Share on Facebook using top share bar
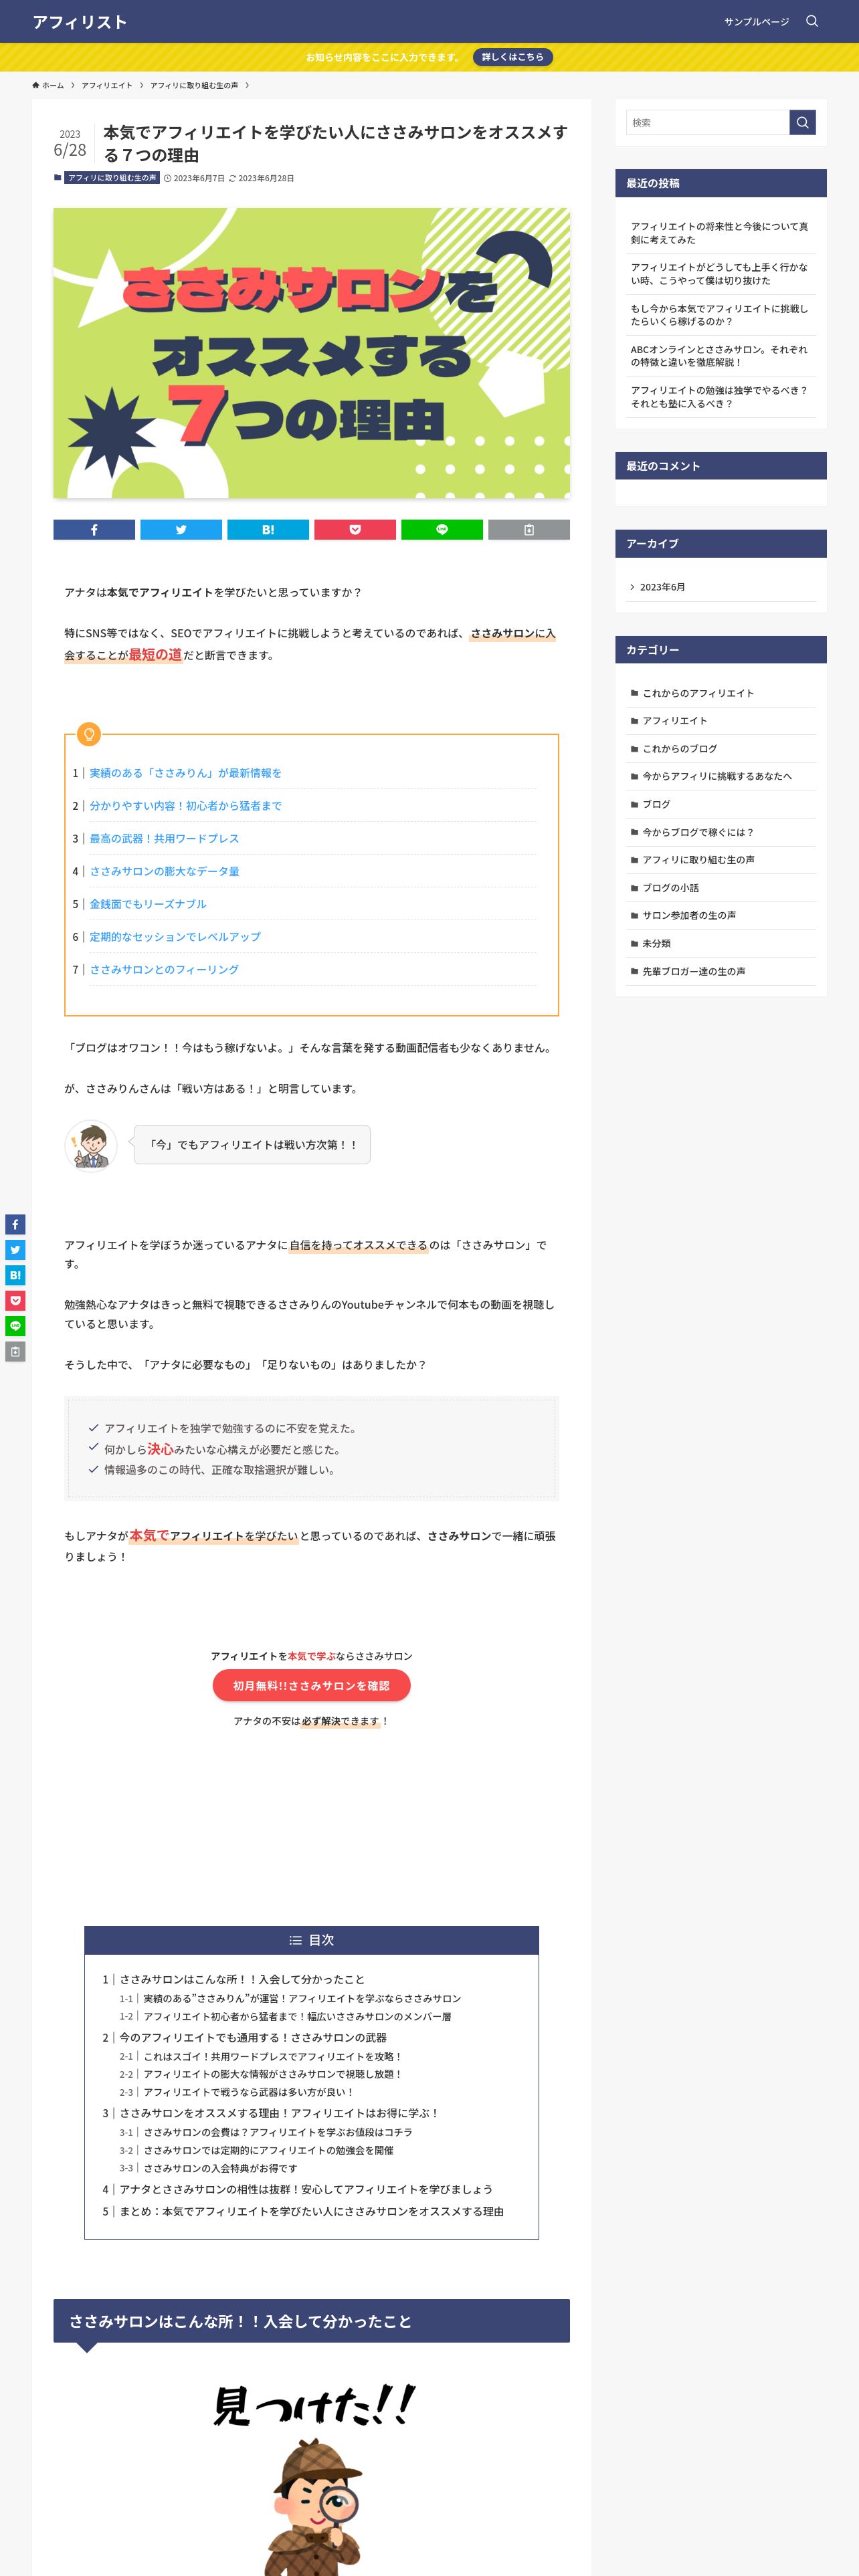The height and width of the screenshot is (2576, 859). pyautogui.click(x=94, y=530)
